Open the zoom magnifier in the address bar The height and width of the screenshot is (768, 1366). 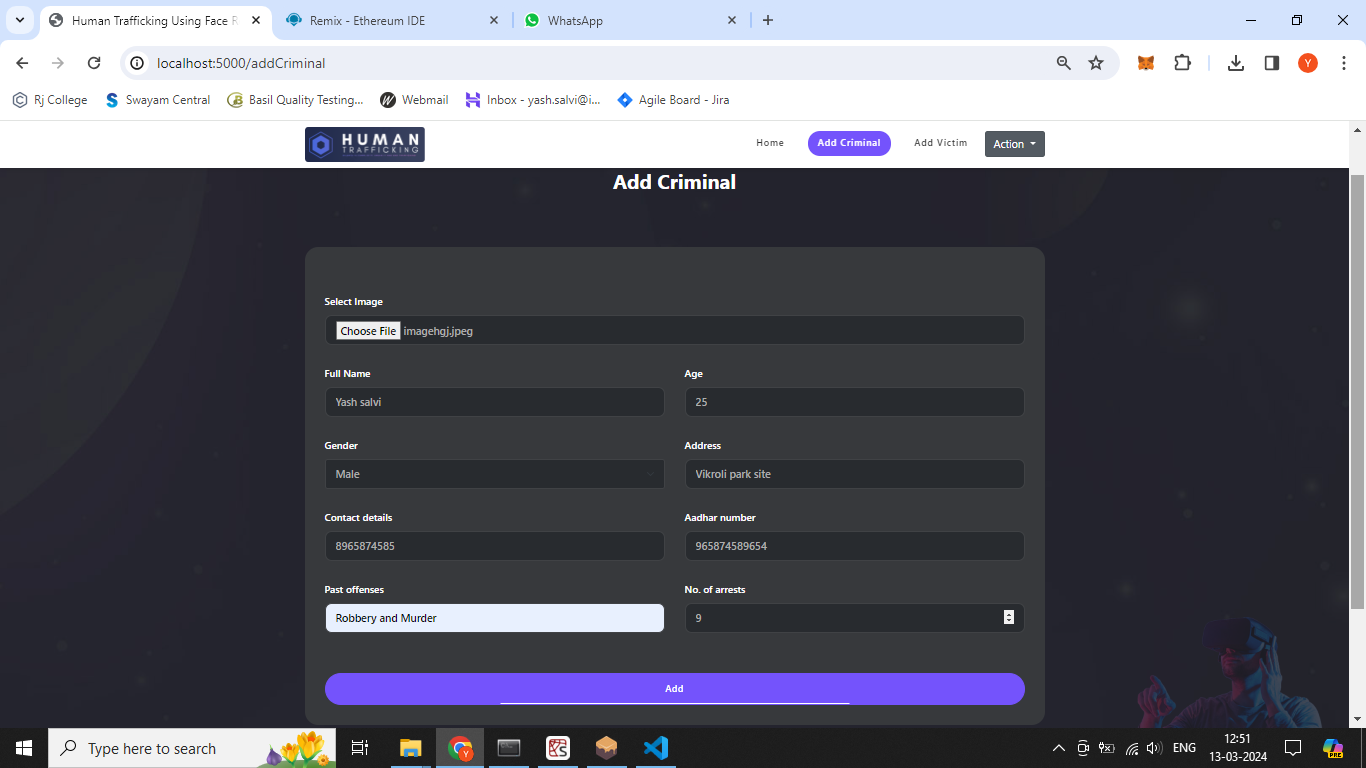click(x=1064, y=63)
